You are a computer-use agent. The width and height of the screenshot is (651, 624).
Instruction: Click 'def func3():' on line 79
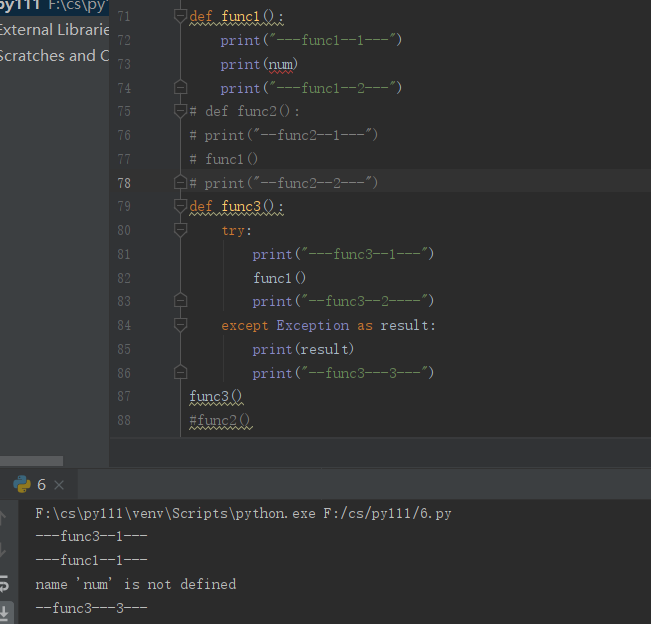click(236, 206)
